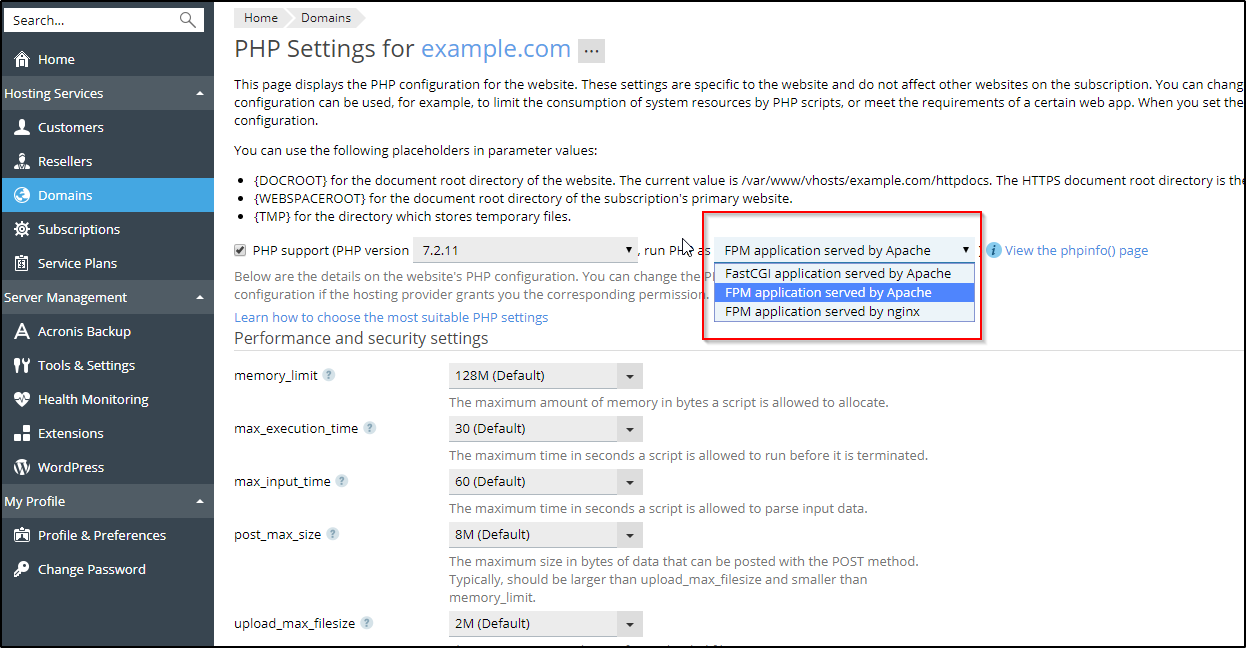Open Learn how to choose PHP settings link

391,317
